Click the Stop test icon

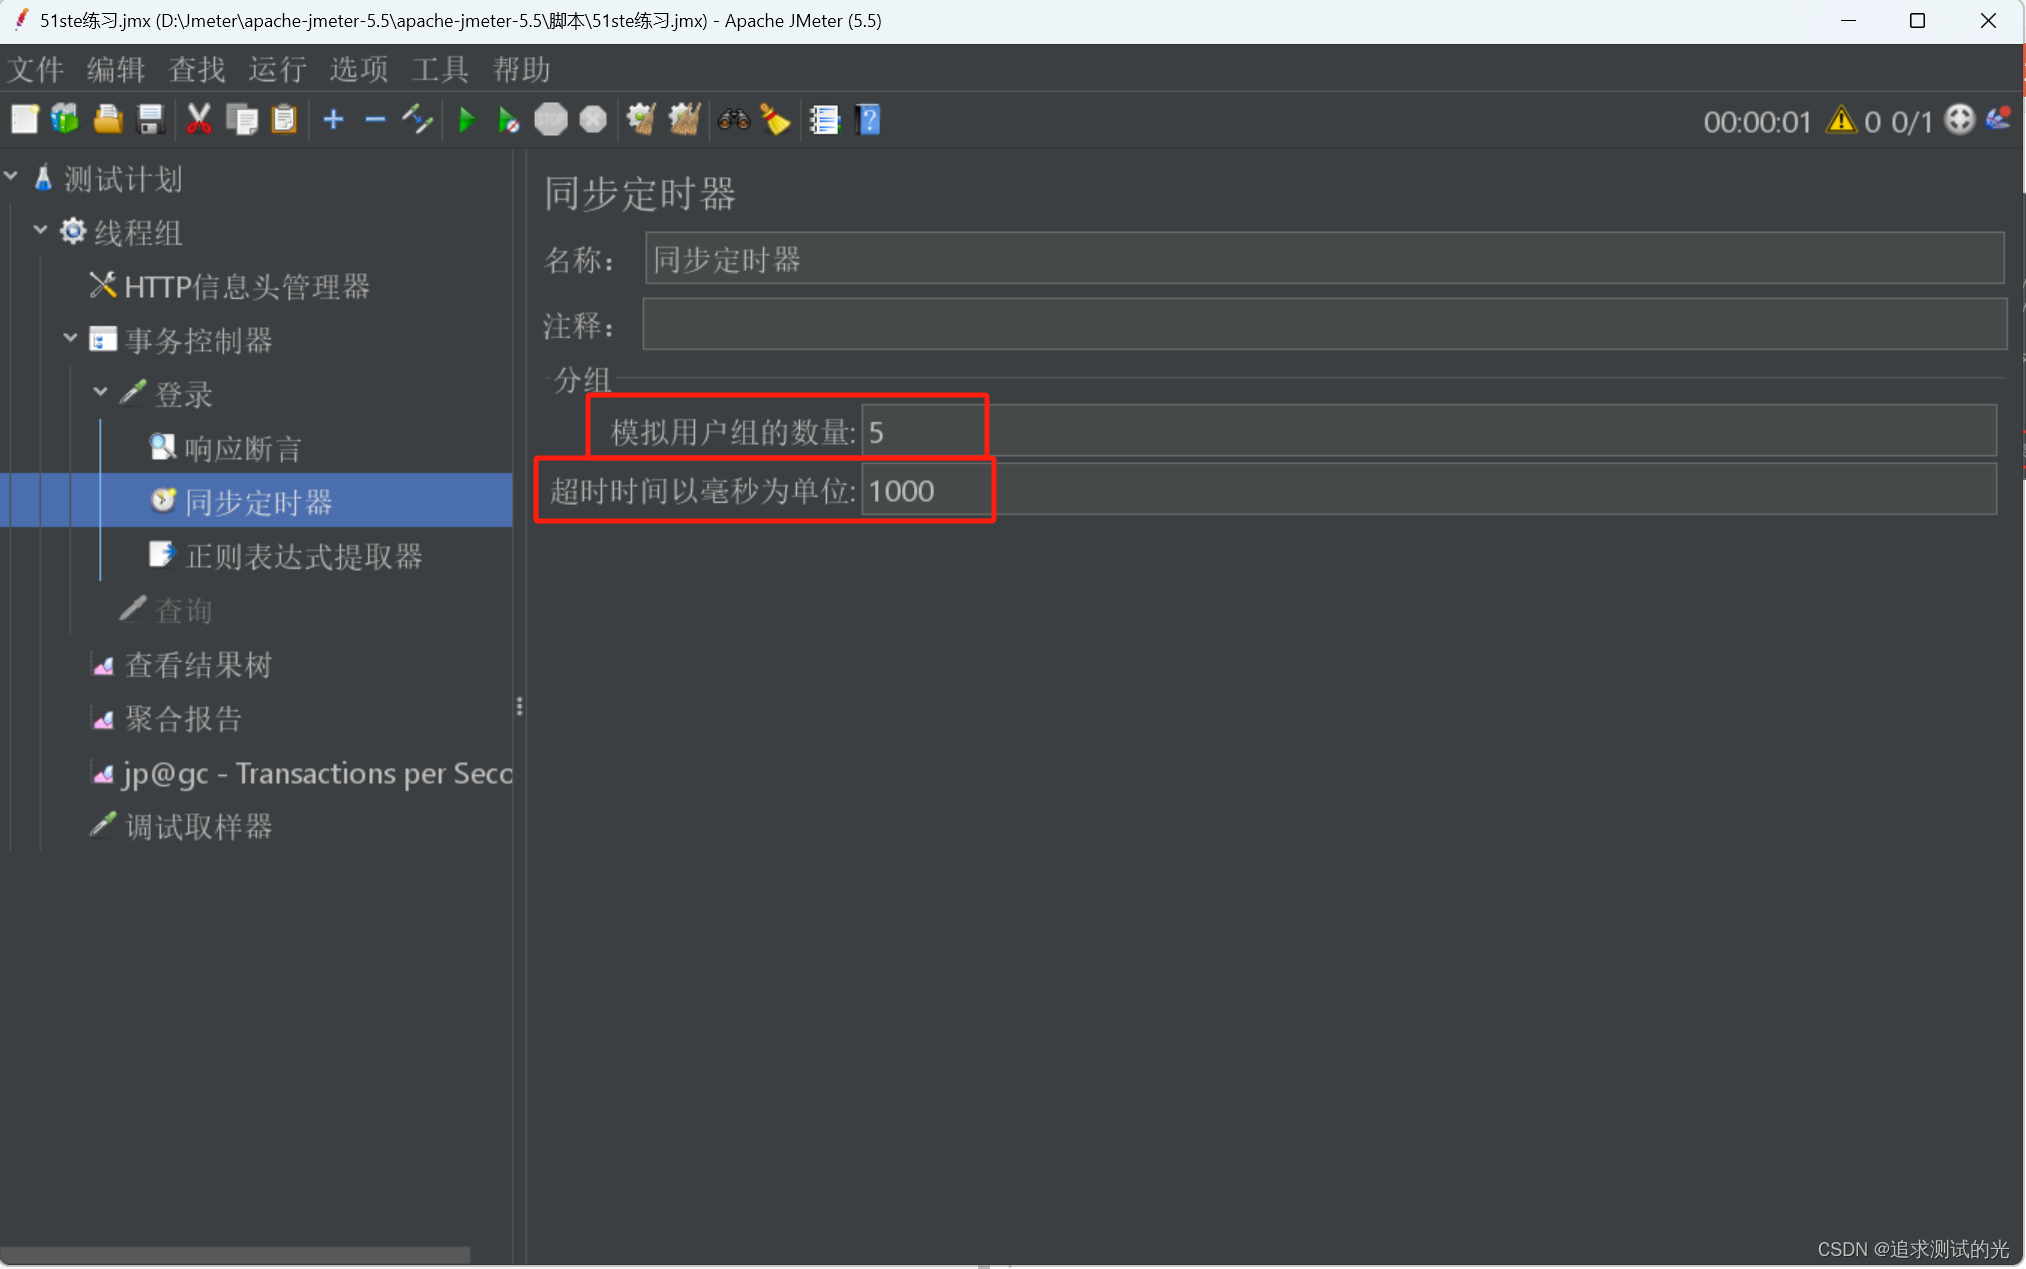pos(551,120)
